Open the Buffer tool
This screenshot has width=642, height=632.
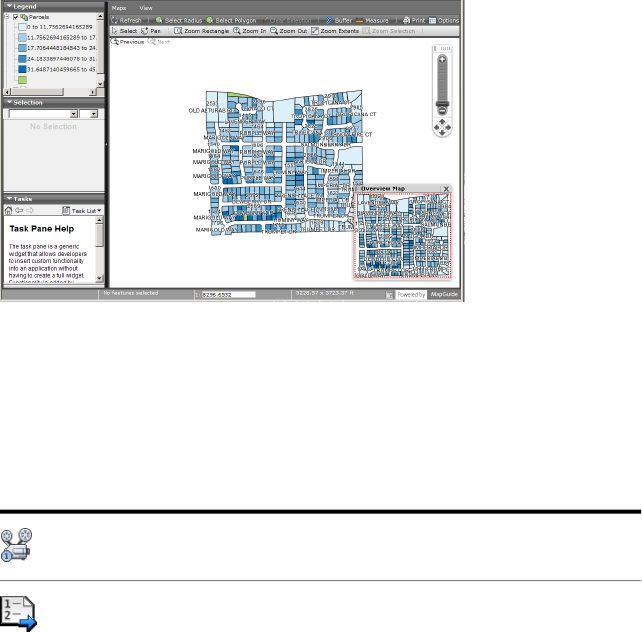339,20
